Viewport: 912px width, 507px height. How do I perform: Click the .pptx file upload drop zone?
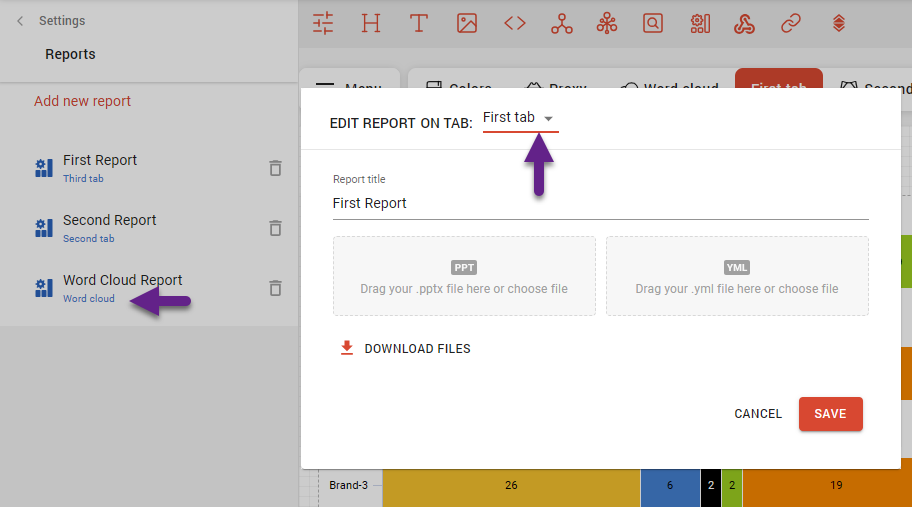point(464,277)
